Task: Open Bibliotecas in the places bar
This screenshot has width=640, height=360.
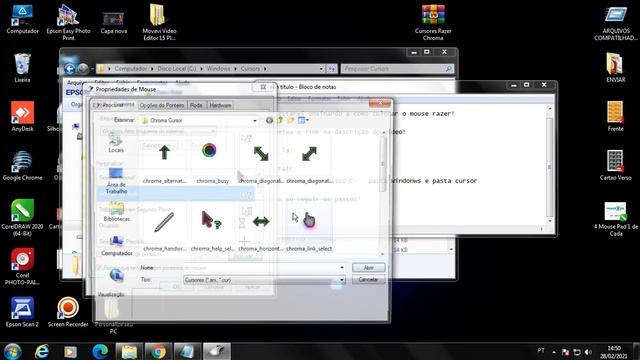Action: click(116, 212)
